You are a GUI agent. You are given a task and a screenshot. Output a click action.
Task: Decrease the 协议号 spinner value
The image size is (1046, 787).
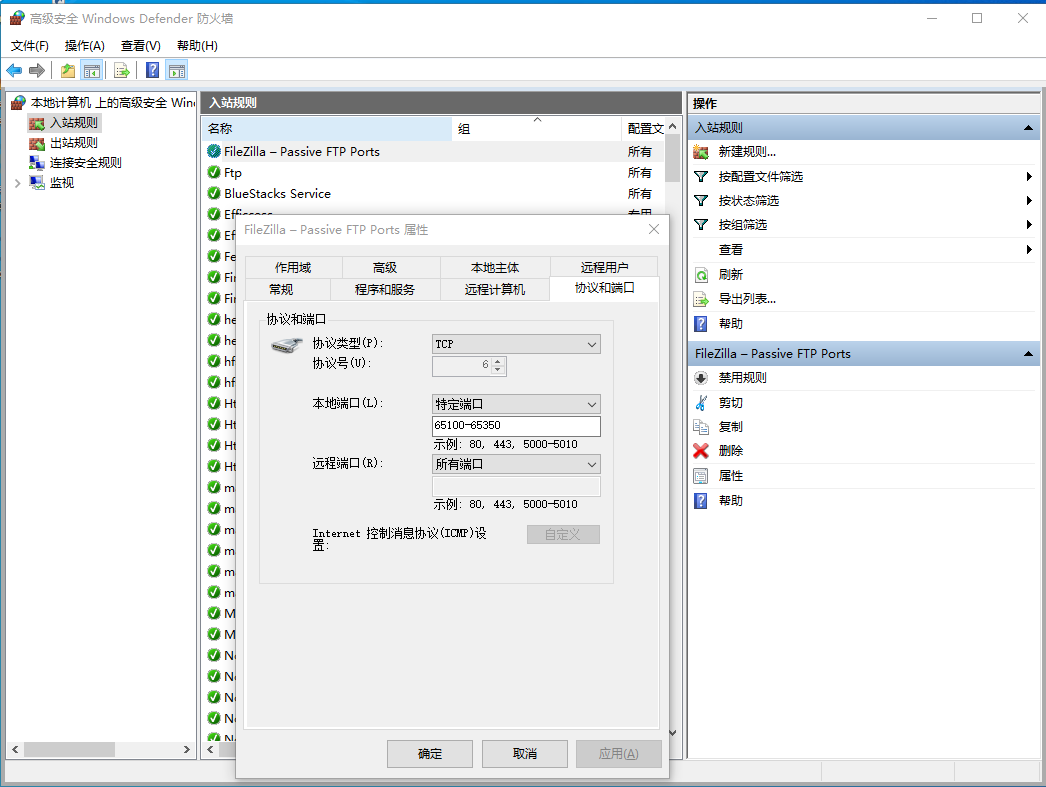(498, 369)
